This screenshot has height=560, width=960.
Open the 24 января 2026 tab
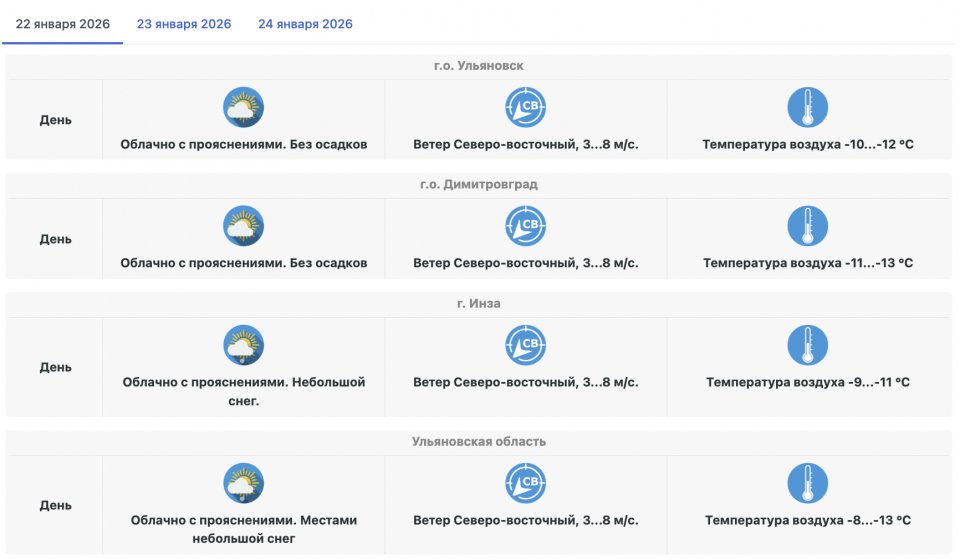pos(305,24)
